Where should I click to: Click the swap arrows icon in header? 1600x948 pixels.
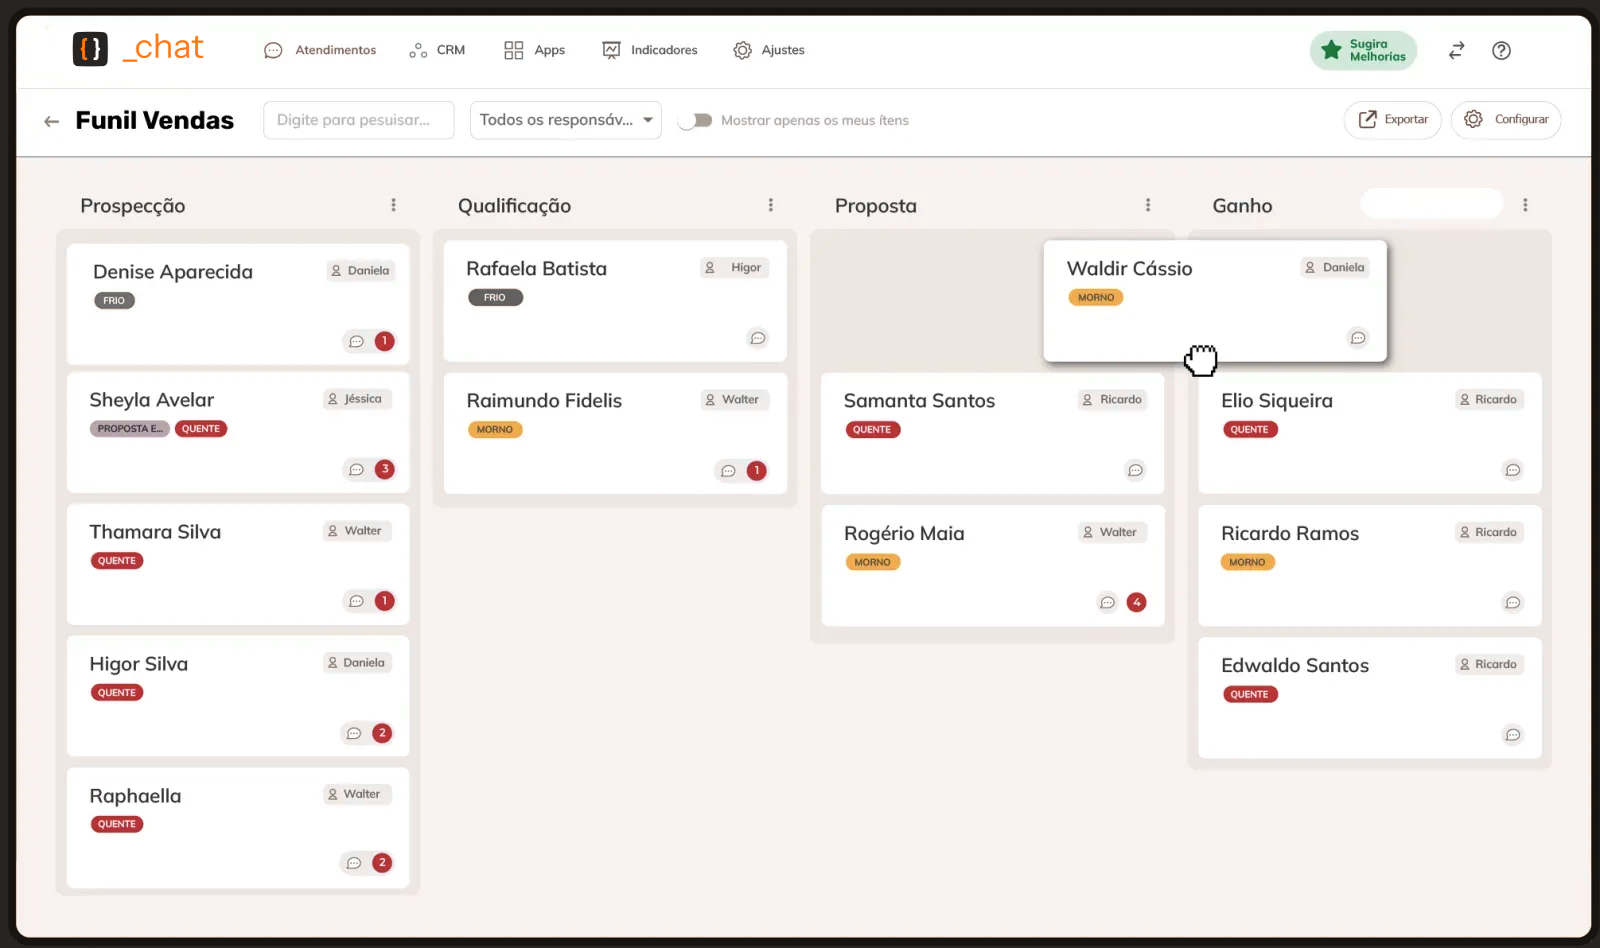(x=1456, y=51)
